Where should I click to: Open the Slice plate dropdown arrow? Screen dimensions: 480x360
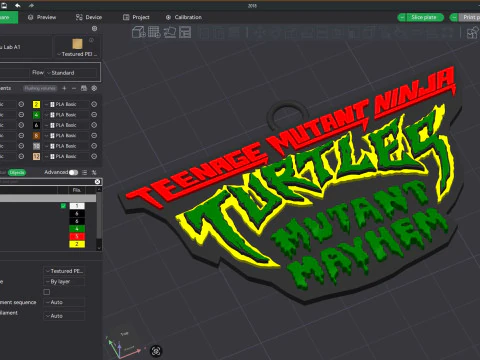point(402,17)
